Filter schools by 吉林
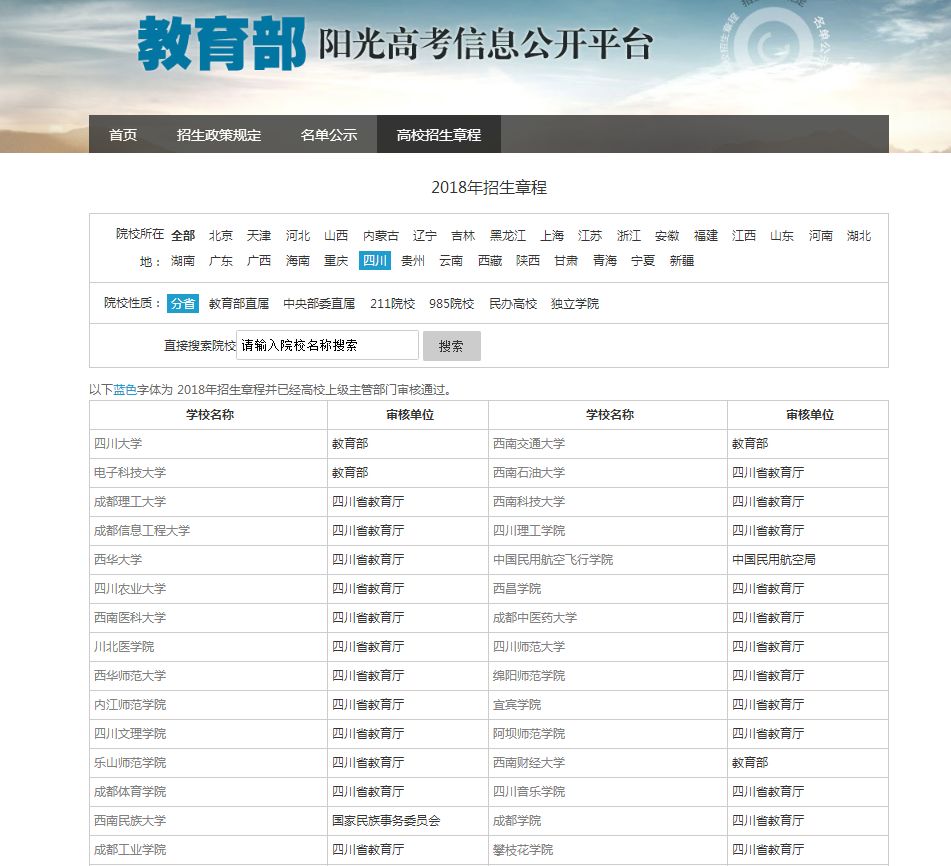The width and height of the screenshot is (951, 866). tap(463, 235)
